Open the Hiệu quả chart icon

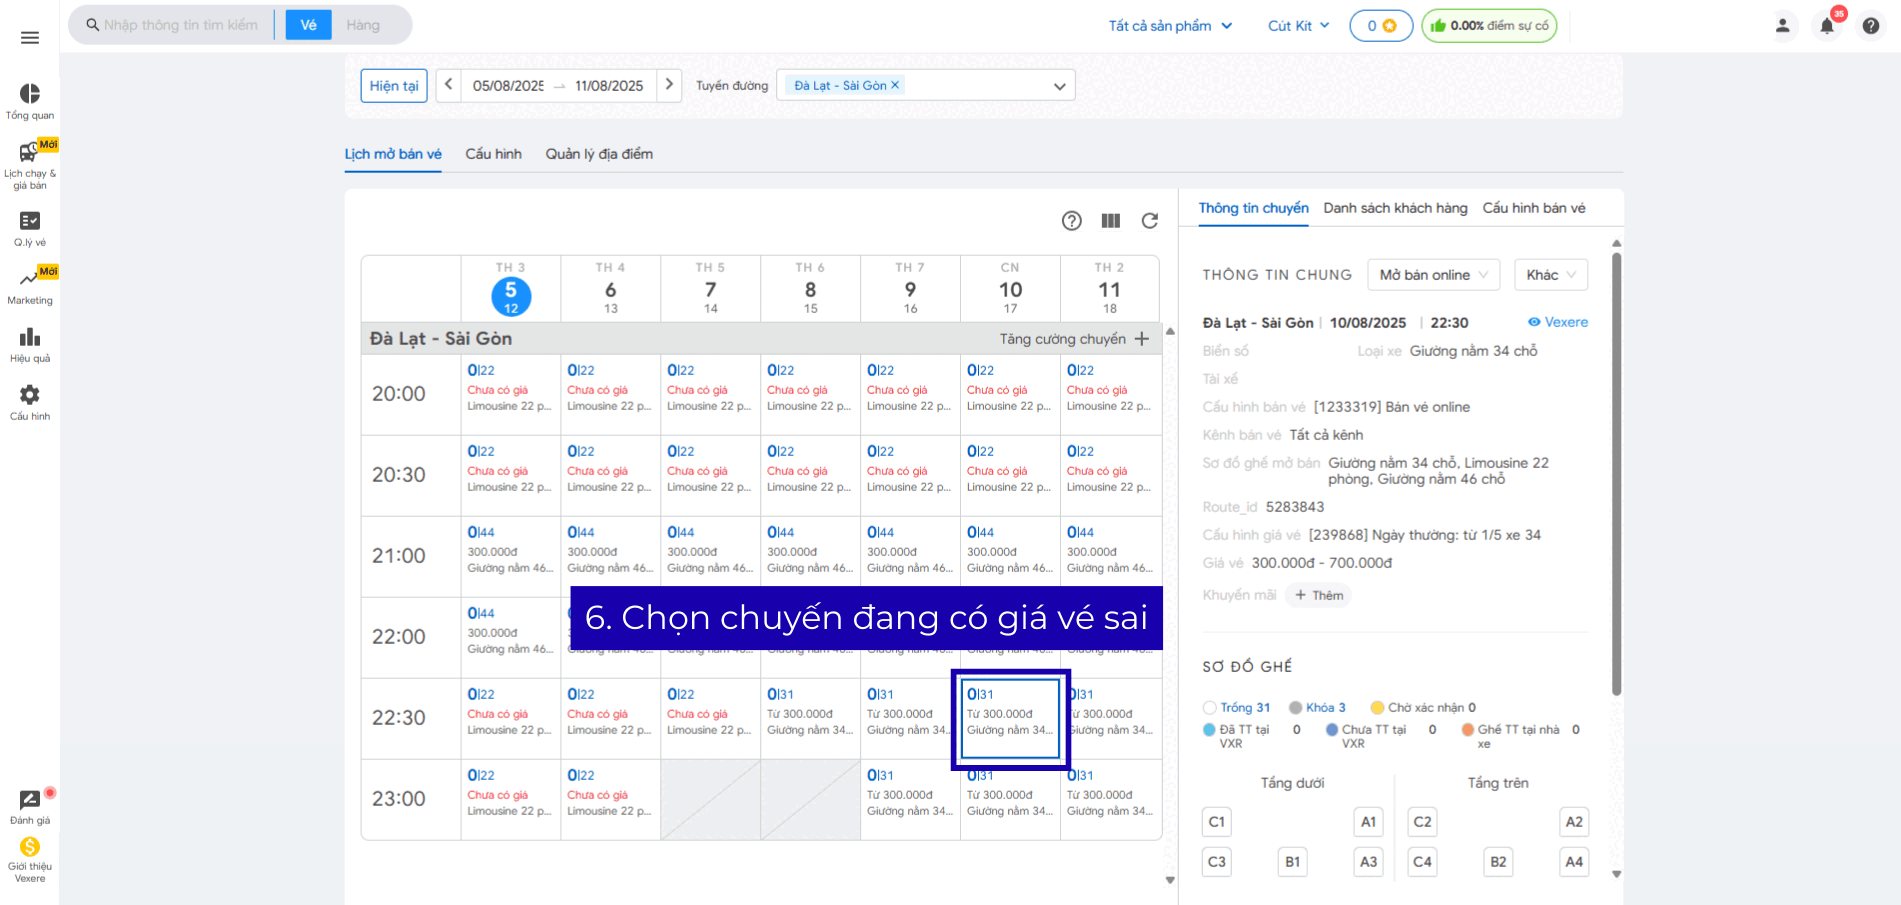30,338
